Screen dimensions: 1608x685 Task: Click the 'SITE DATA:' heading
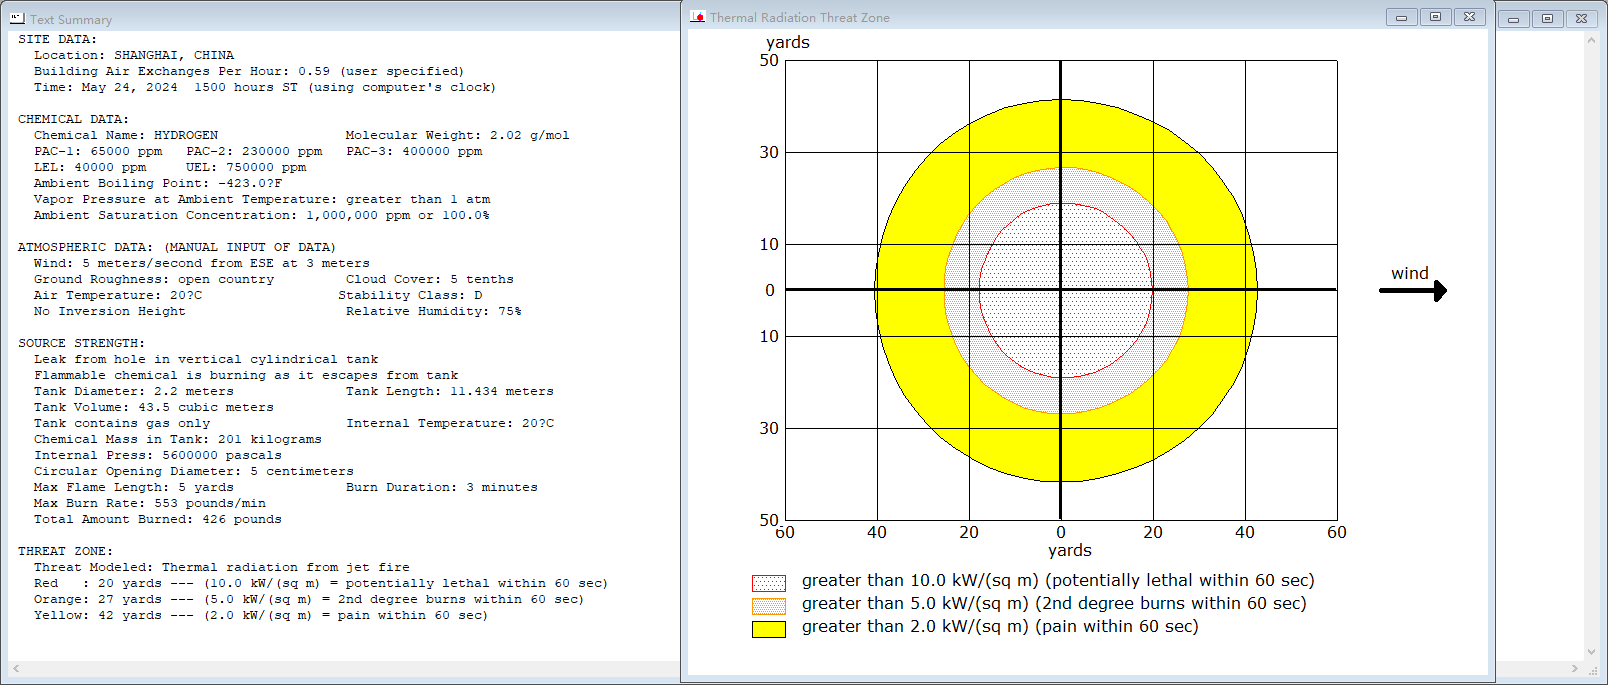58,39
